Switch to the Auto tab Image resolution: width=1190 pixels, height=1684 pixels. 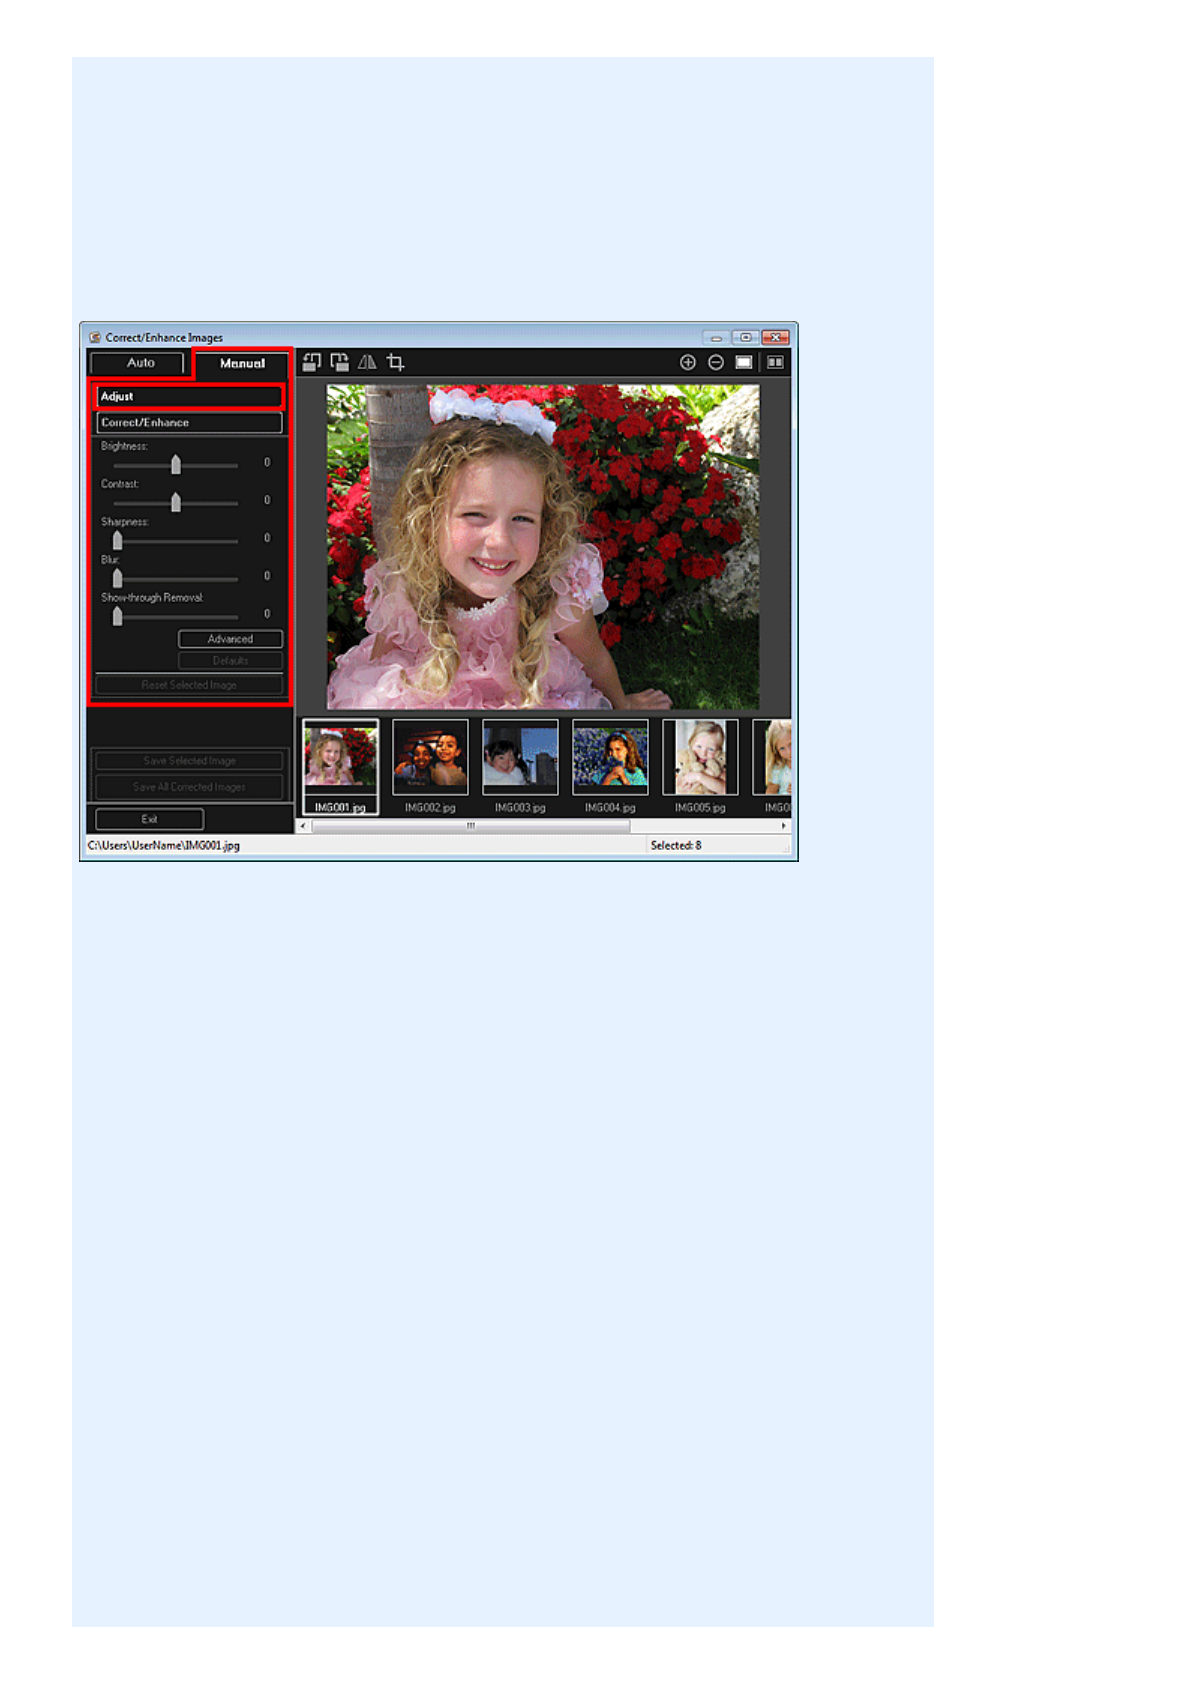pyautogui.click(x=139, y=363)
